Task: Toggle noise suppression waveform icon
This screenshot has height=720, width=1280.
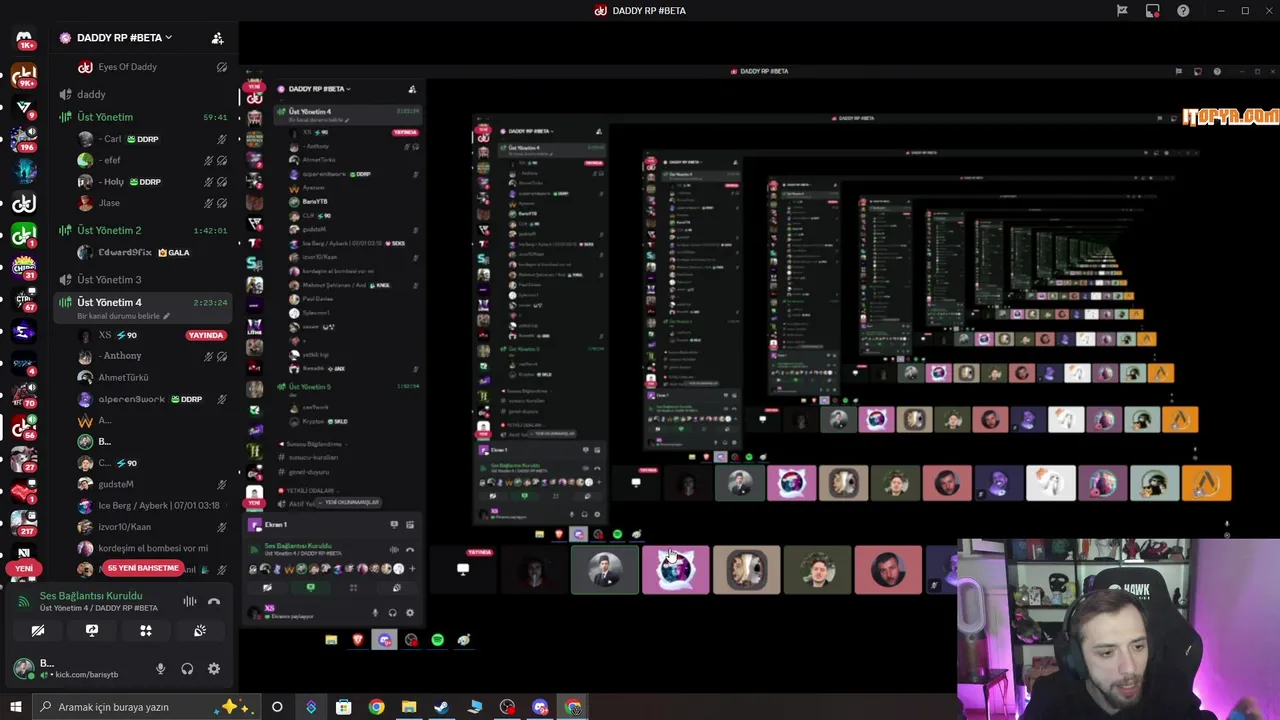Action: click(x=189, y=601)
